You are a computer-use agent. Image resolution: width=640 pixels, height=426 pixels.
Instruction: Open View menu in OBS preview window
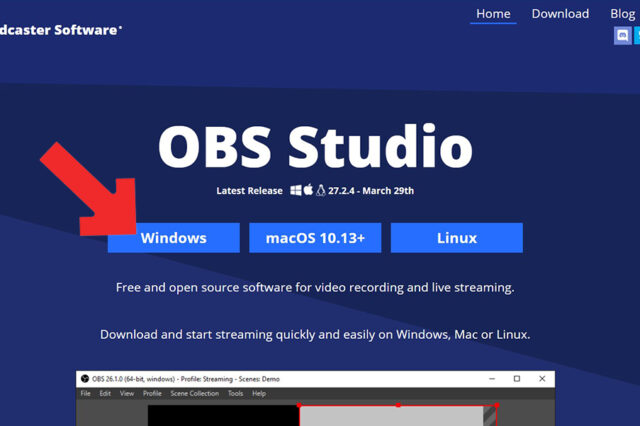click(x=127, y=393)
